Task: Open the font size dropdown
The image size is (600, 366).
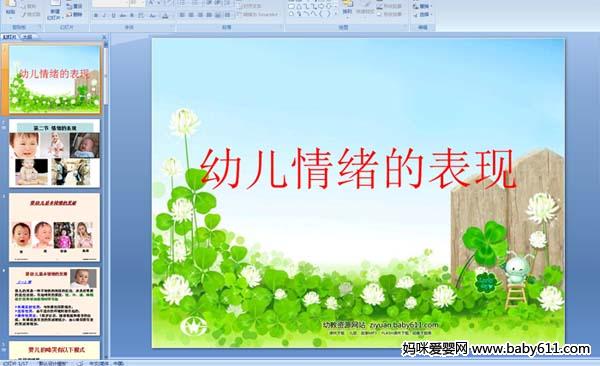Action: [138, 3]
